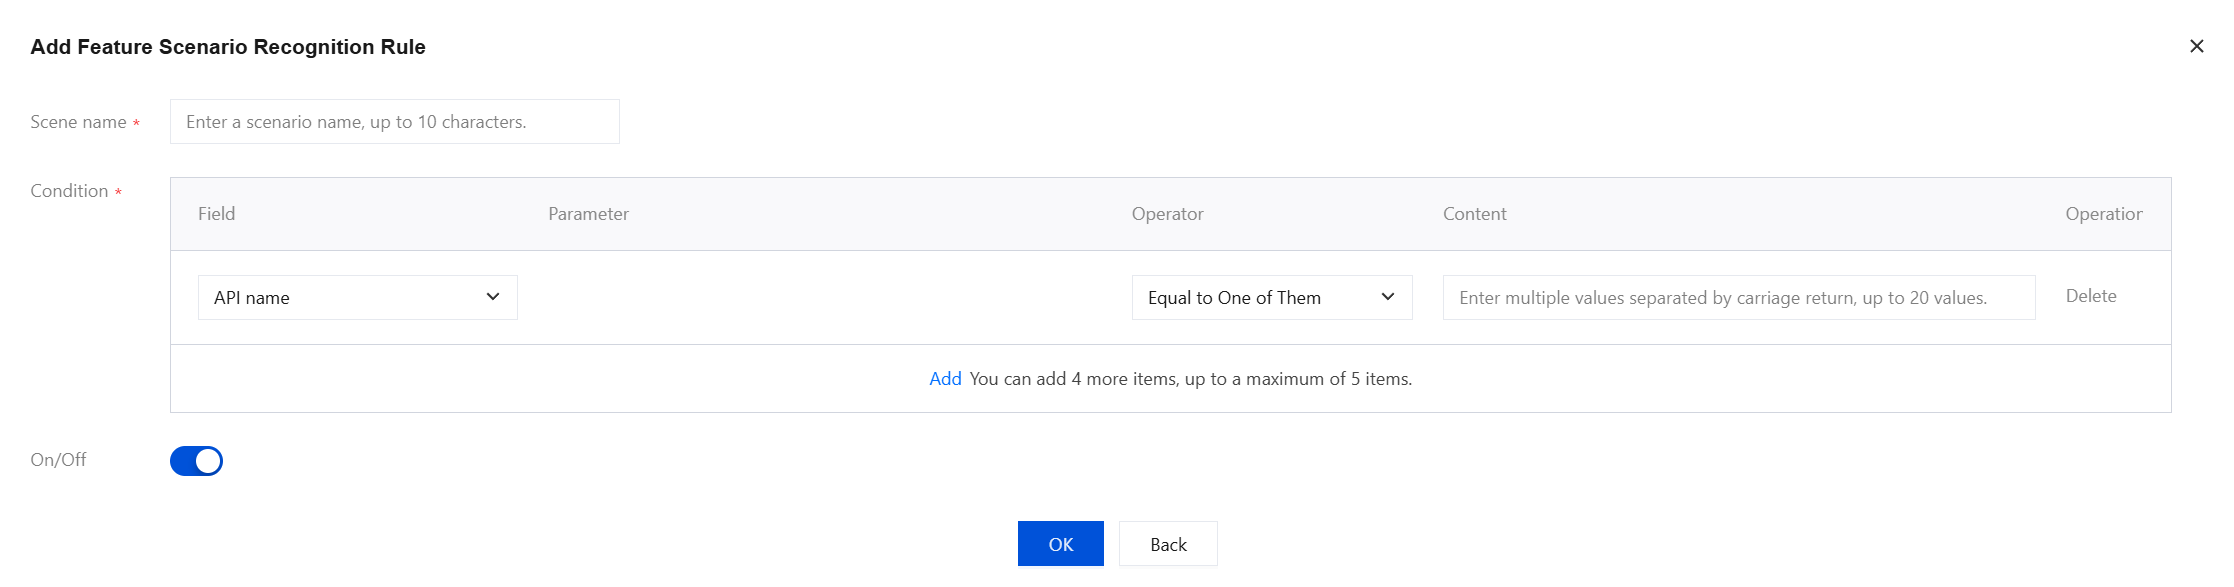Click the Parameter column header
This screenshot has width=2234, height=587.
tap(588, 214)
